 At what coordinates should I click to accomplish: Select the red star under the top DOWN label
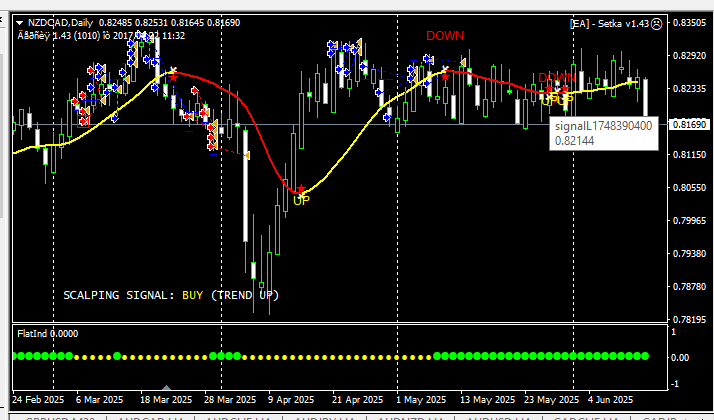(445, 77)
